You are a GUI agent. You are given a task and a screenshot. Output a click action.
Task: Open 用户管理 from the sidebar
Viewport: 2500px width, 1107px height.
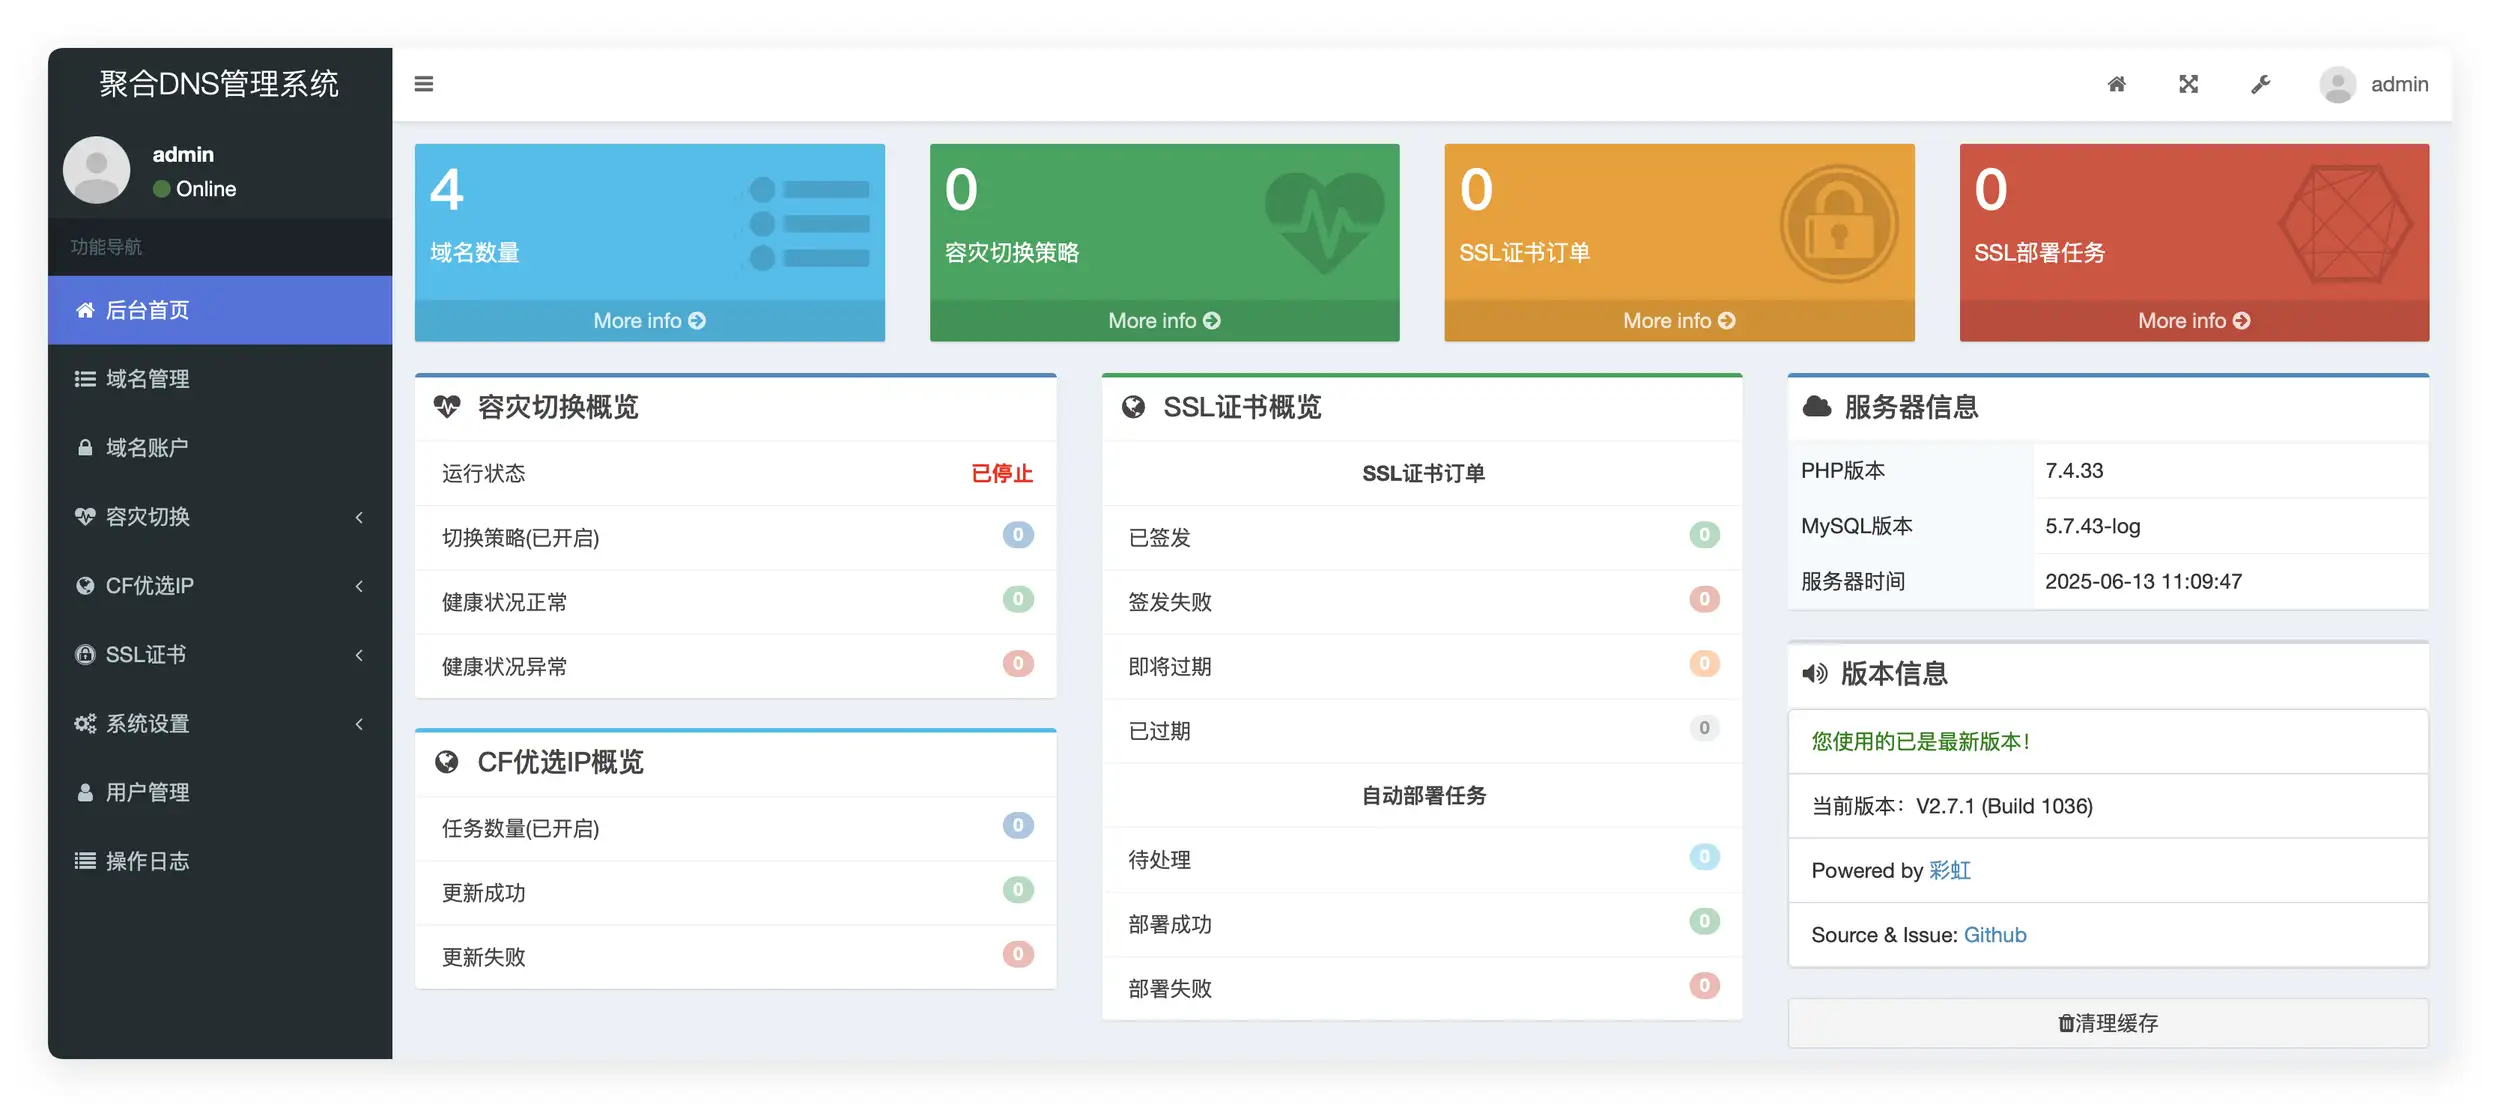(220, 793)
